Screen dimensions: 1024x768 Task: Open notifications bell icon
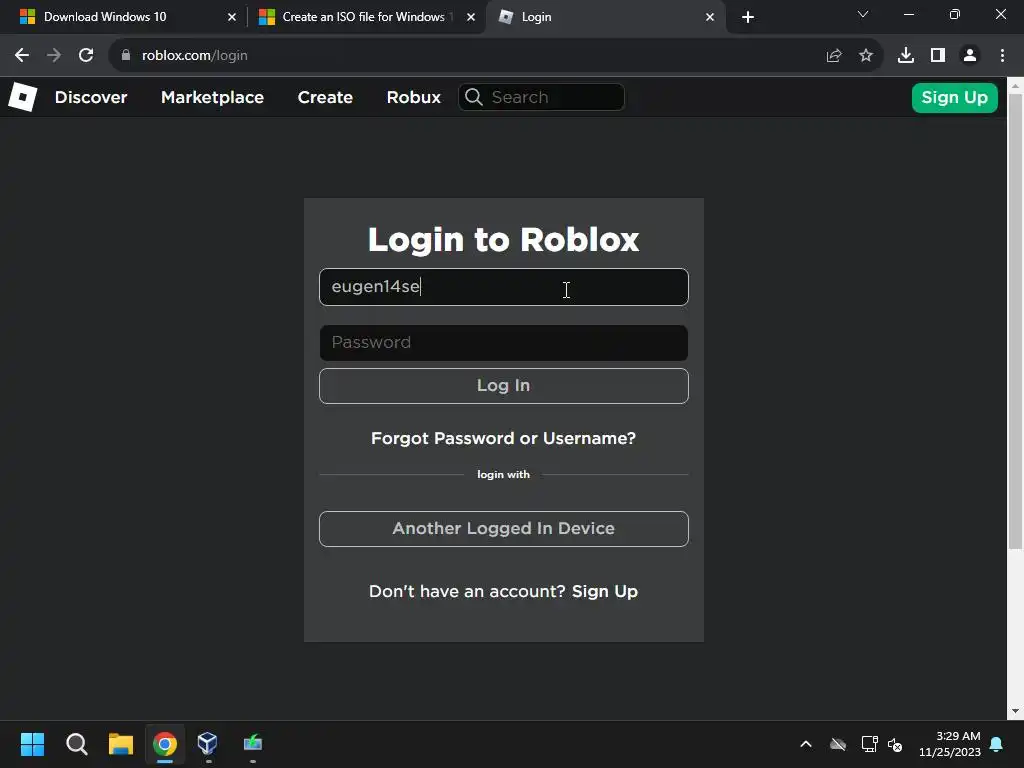pos(997,744)
